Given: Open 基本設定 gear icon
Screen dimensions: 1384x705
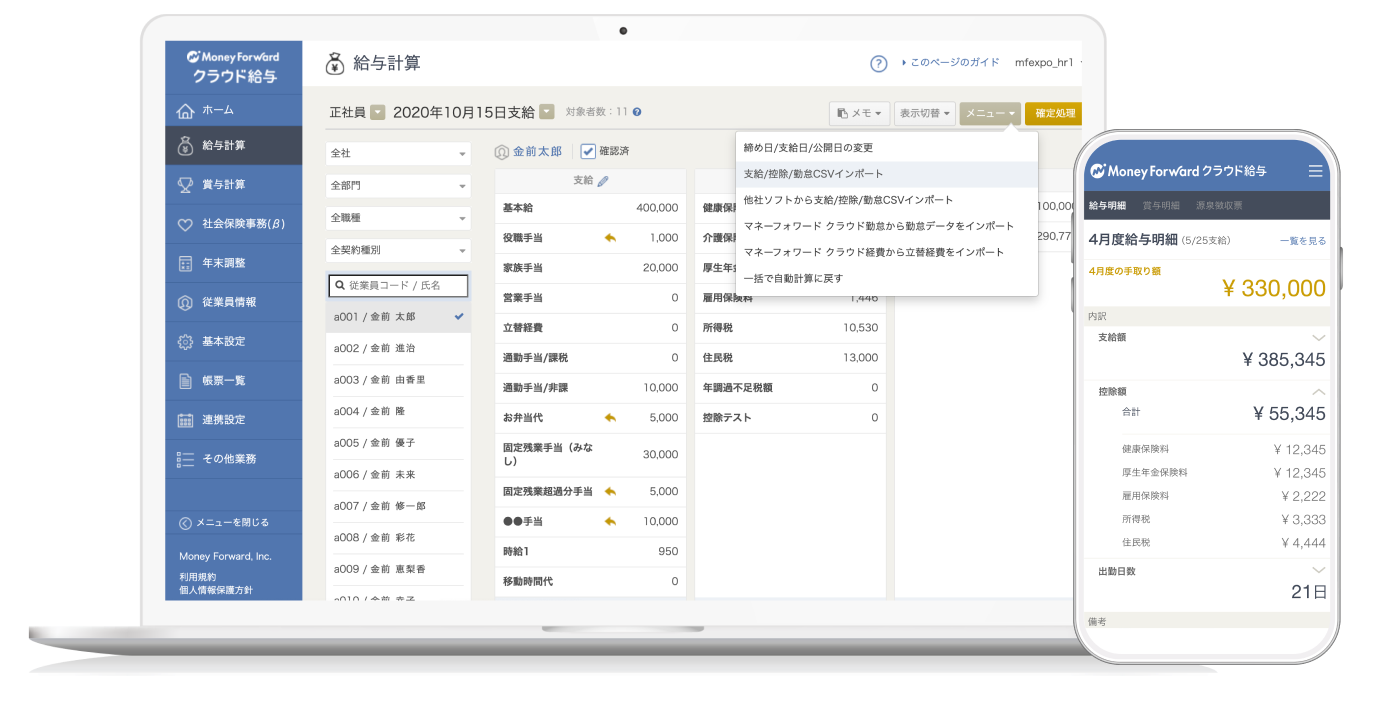Looking at the screenshot, I should (185, 342).
